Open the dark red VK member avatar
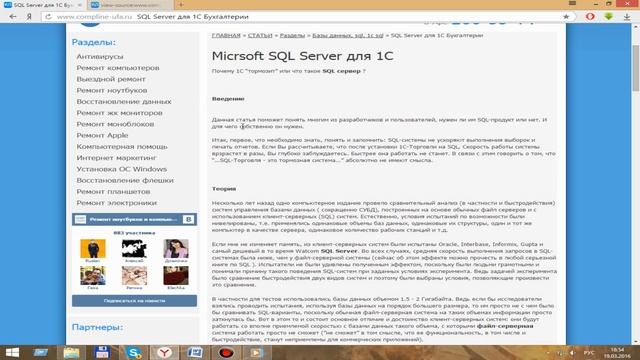The image size is (640, 360). [176, 276]
